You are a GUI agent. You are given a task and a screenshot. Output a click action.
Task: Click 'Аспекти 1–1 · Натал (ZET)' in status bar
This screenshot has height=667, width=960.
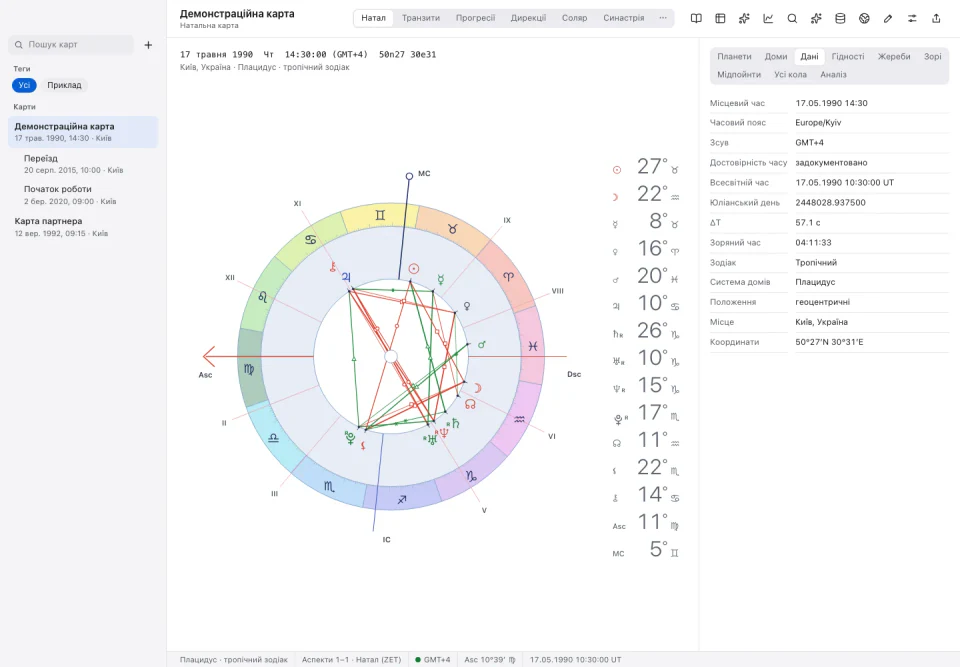[x=351, y=660]
